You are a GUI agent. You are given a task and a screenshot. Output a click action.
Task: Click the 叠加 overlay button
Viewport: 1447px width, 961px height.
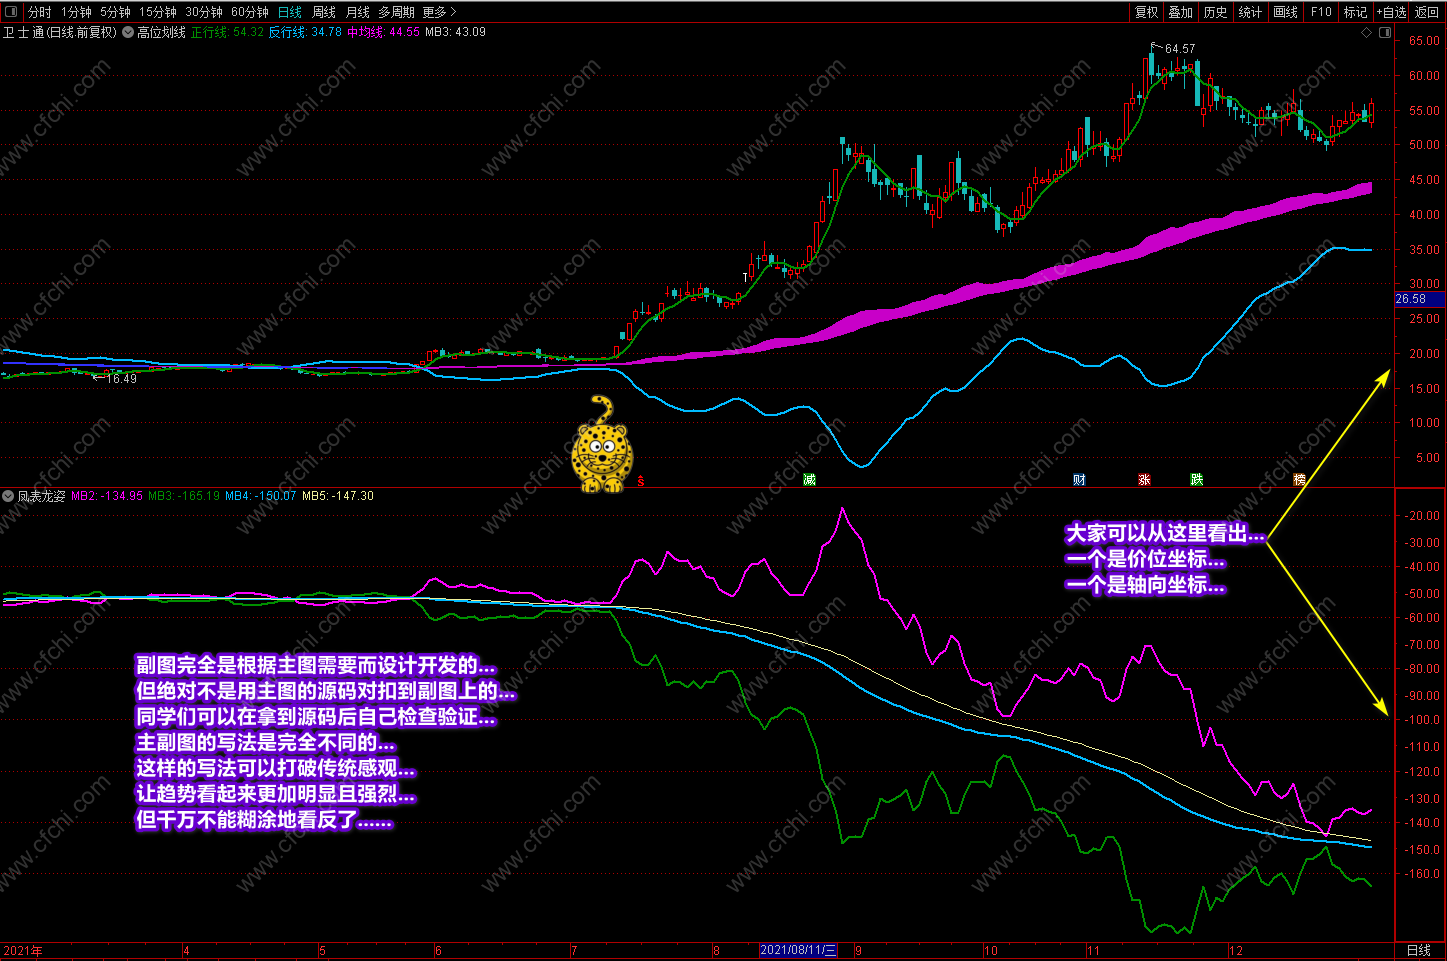pos(1181,12)
